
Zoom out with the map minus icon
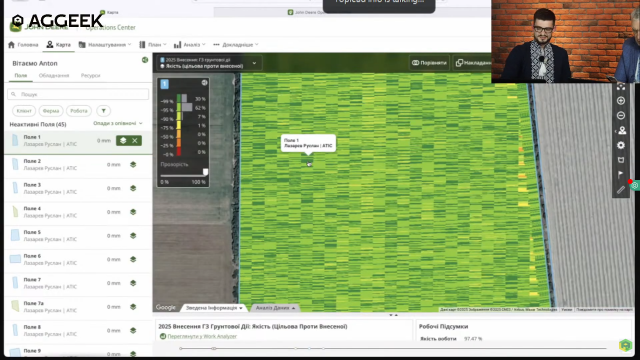[621, 116]
